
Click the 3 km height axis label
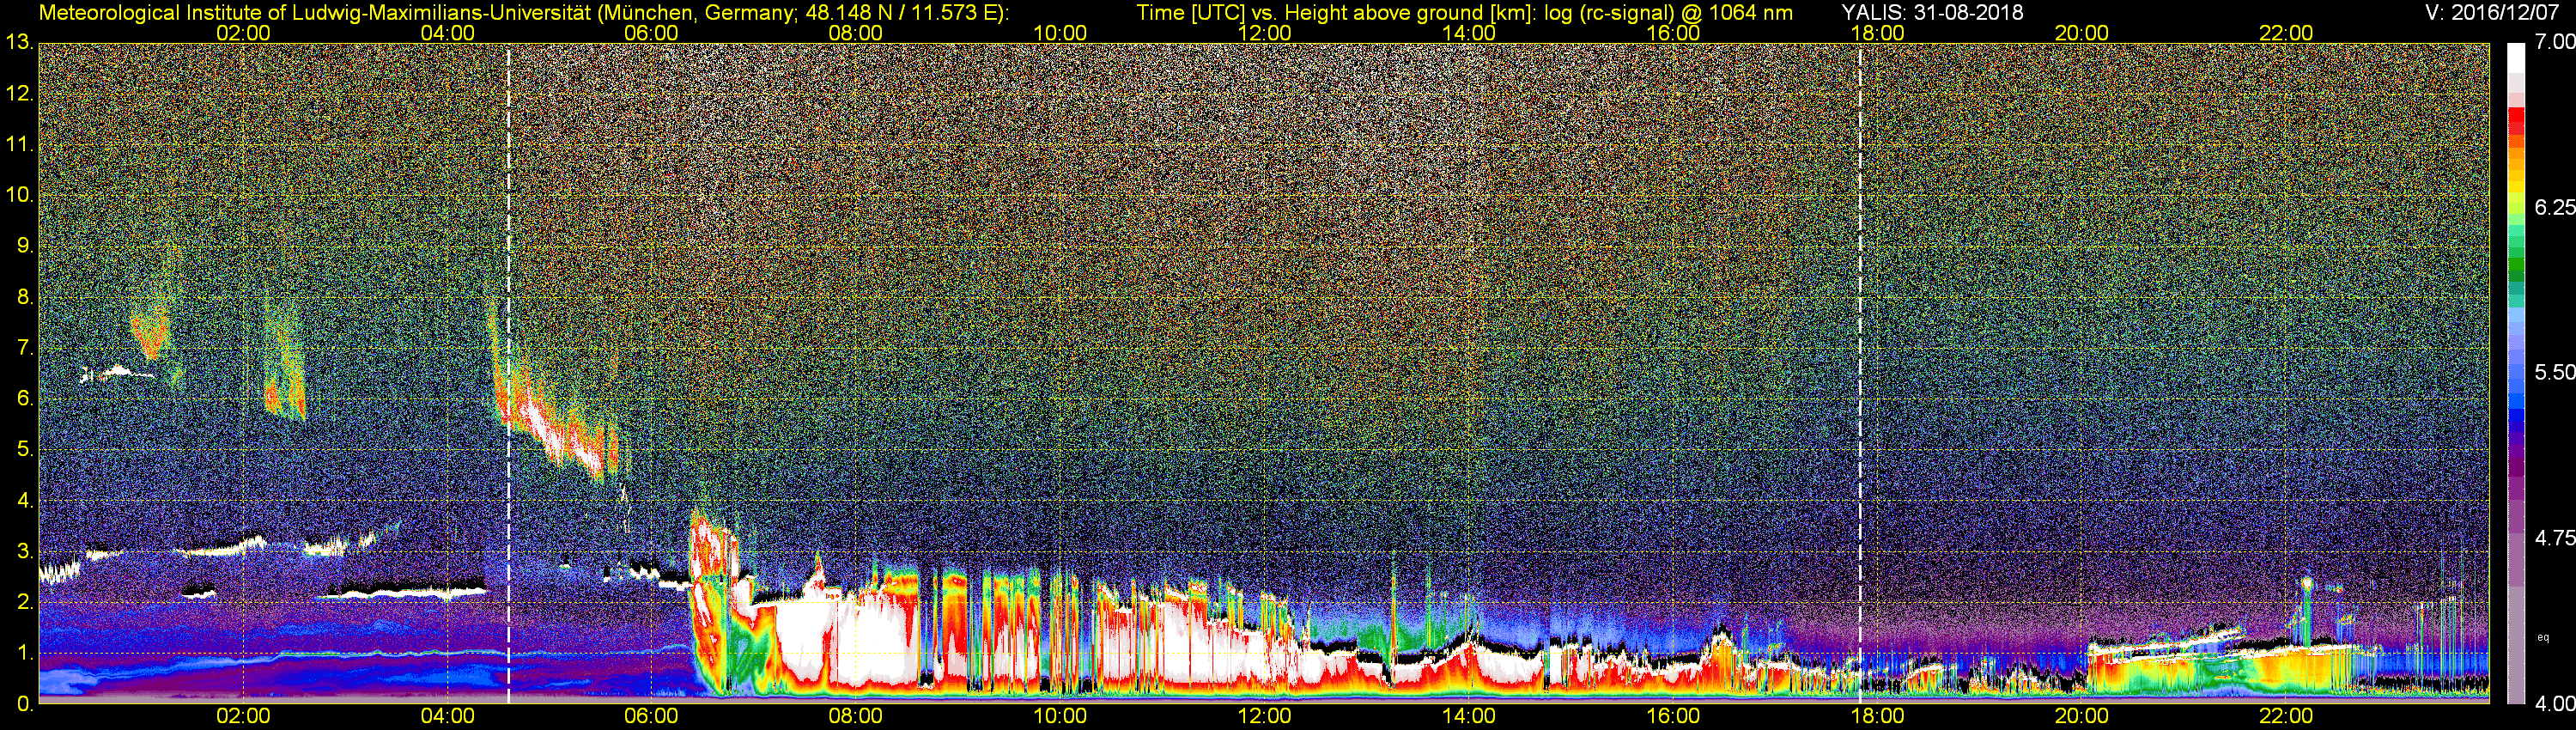24,552
